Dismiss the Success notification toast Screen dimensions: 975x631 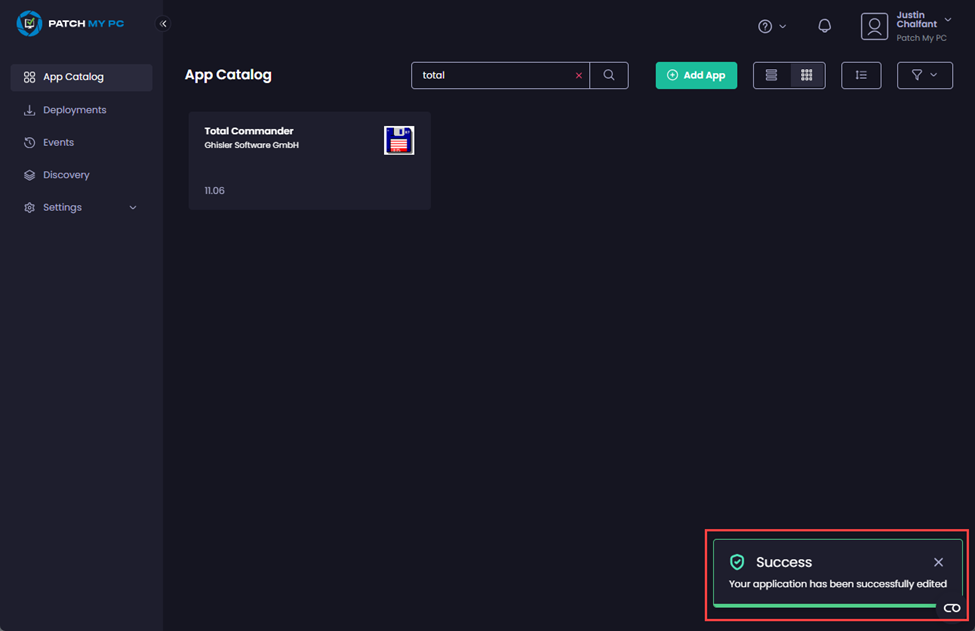click(x=938, y=562)
